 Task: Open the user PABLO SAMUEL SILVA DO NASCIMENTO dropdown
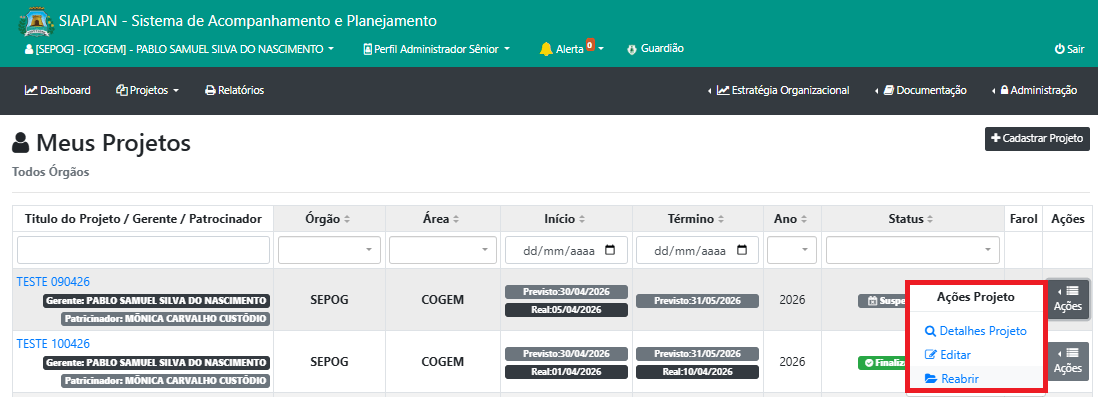click(180, 49)
